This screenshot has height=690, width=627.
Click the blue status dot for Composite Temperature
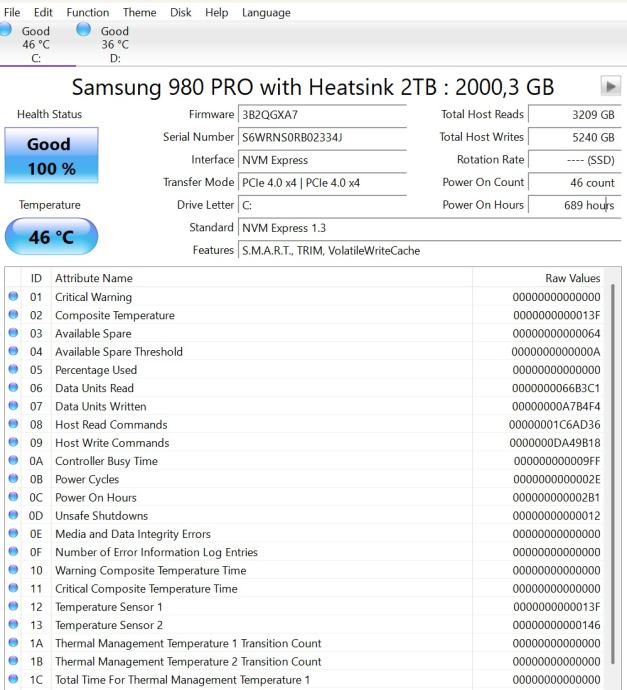[13, 314]
